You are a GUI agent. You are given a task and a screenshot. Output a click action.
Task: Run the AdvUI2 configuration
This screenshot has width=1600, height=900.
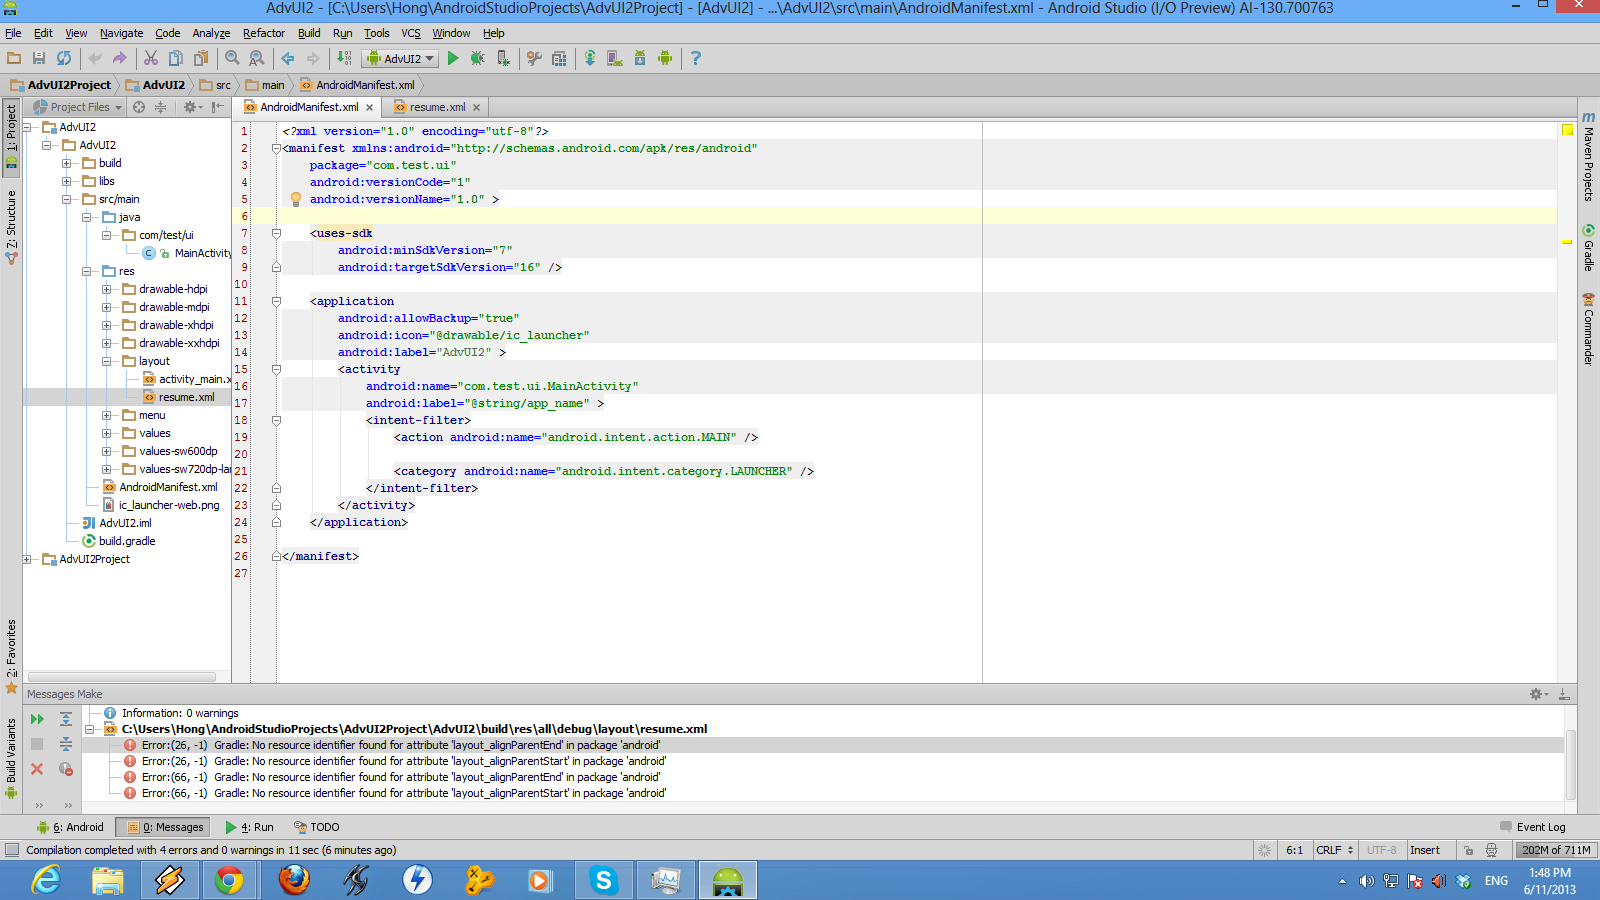coord(453,59)
